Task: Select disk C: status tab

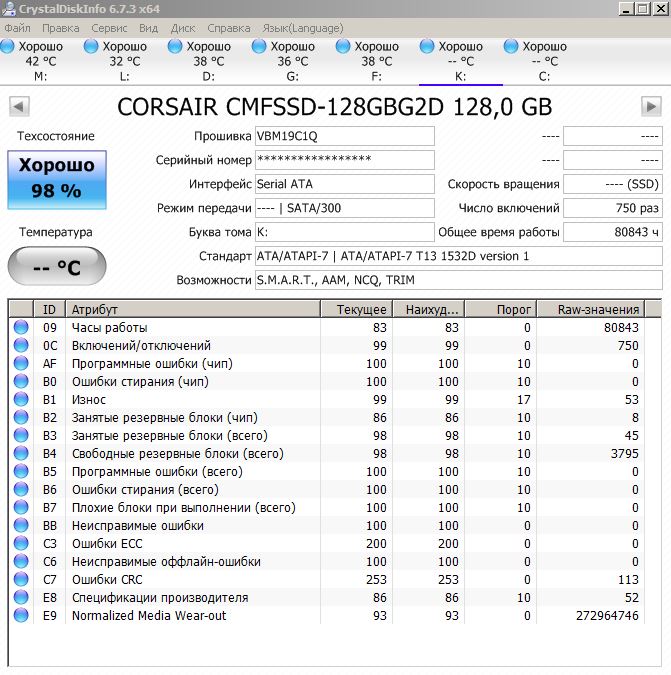Action: click(544, 61)
